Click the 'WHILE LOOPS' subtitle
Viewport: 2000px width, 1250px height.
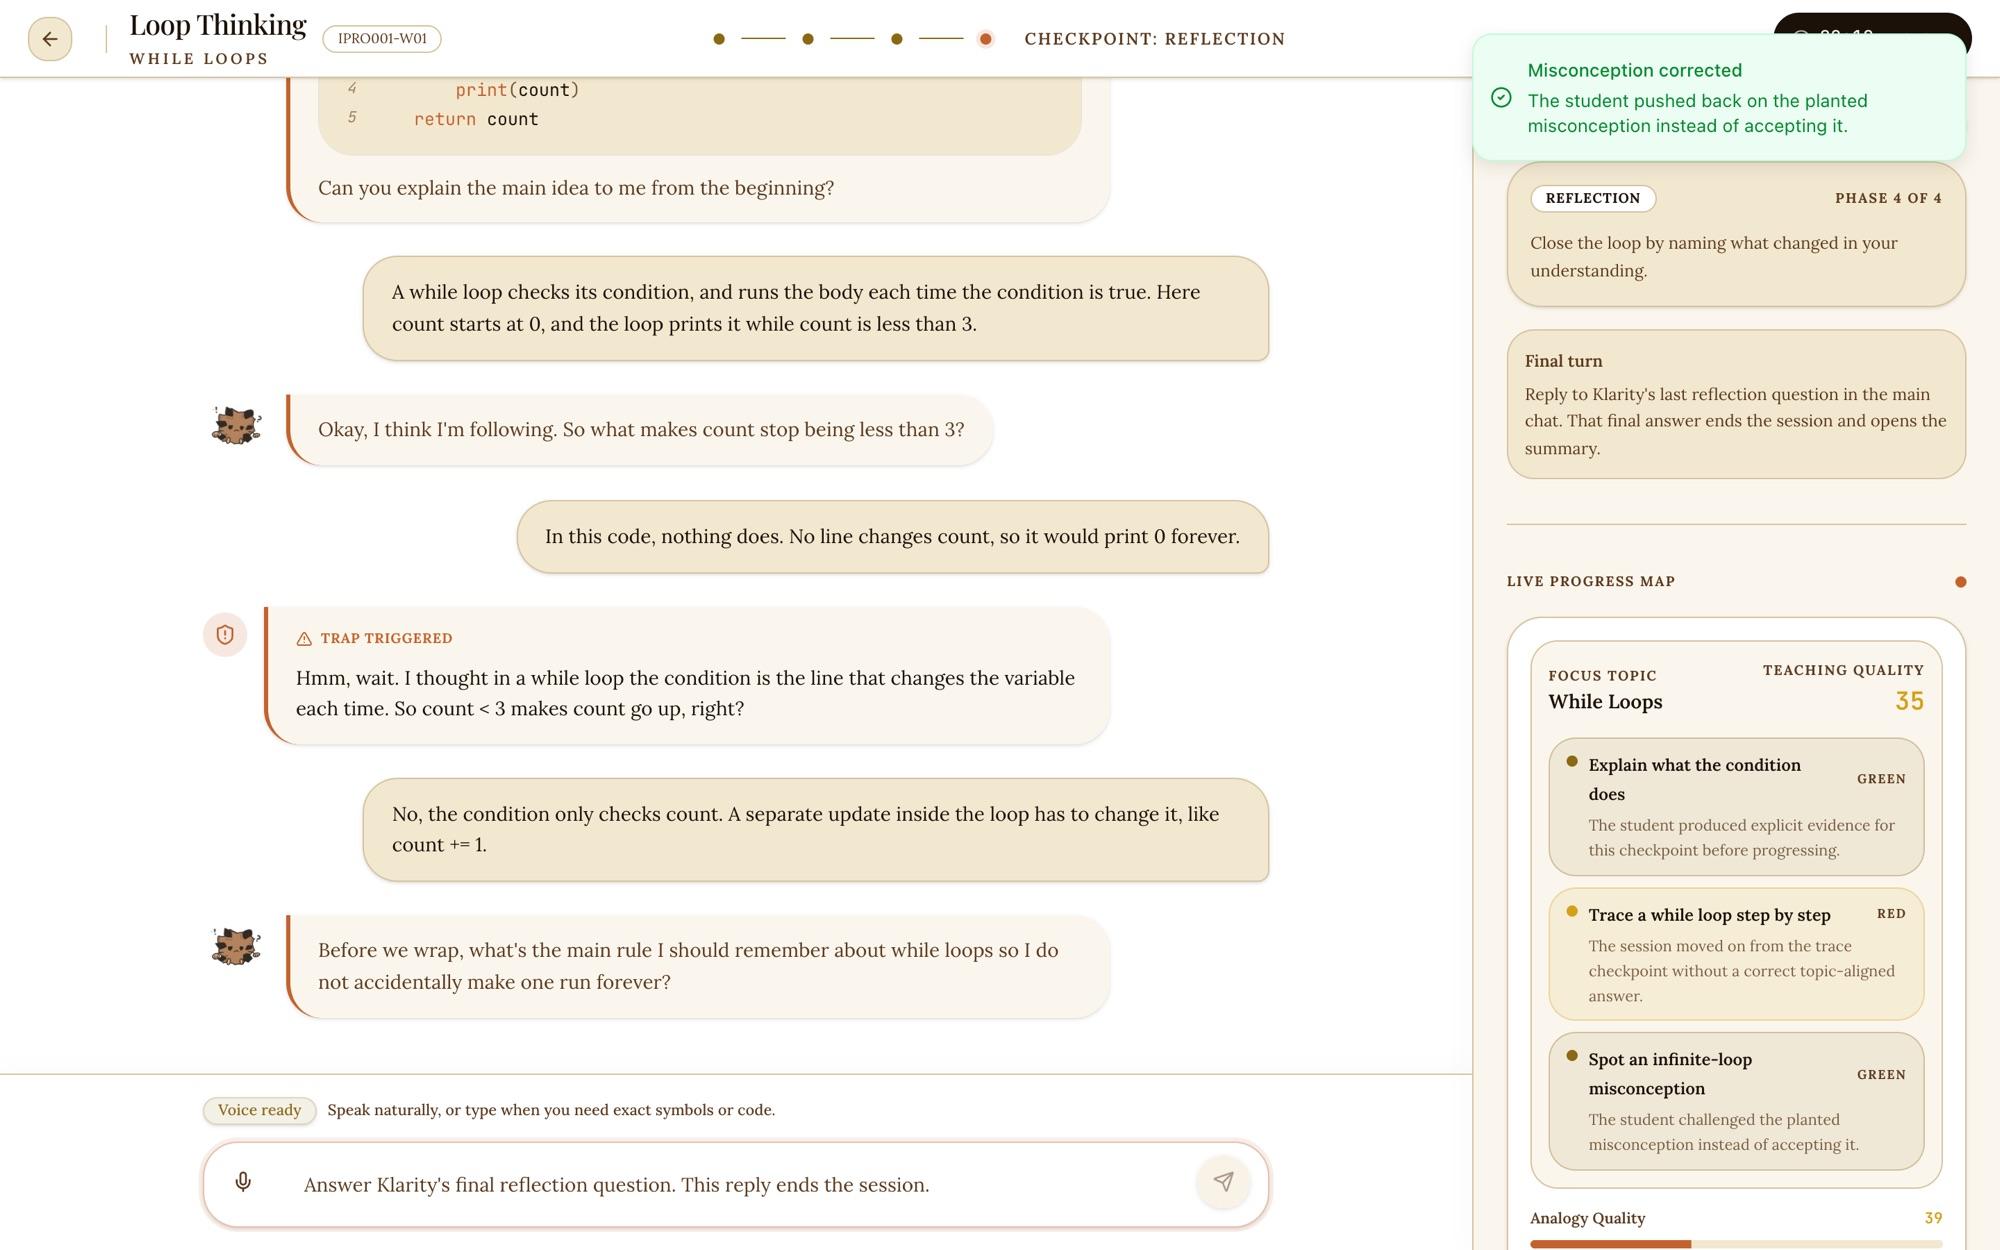[x=199, y=59]
